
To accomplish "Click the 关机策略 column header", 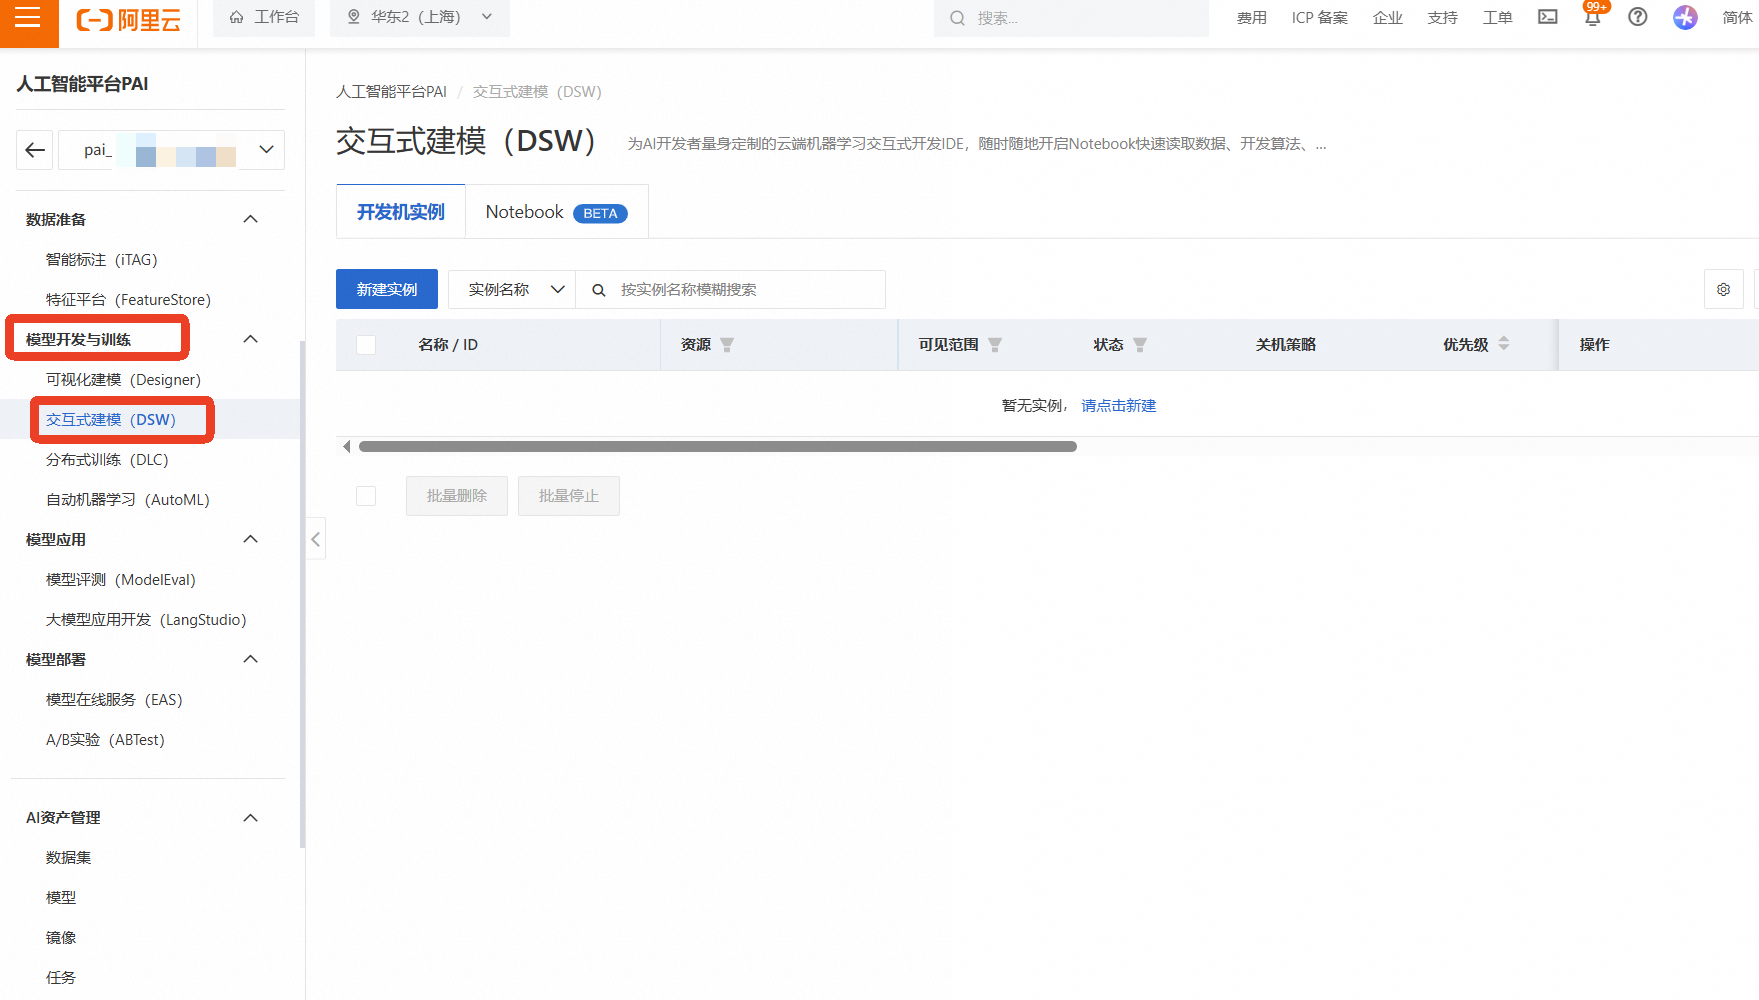I will pos(1286,345).
